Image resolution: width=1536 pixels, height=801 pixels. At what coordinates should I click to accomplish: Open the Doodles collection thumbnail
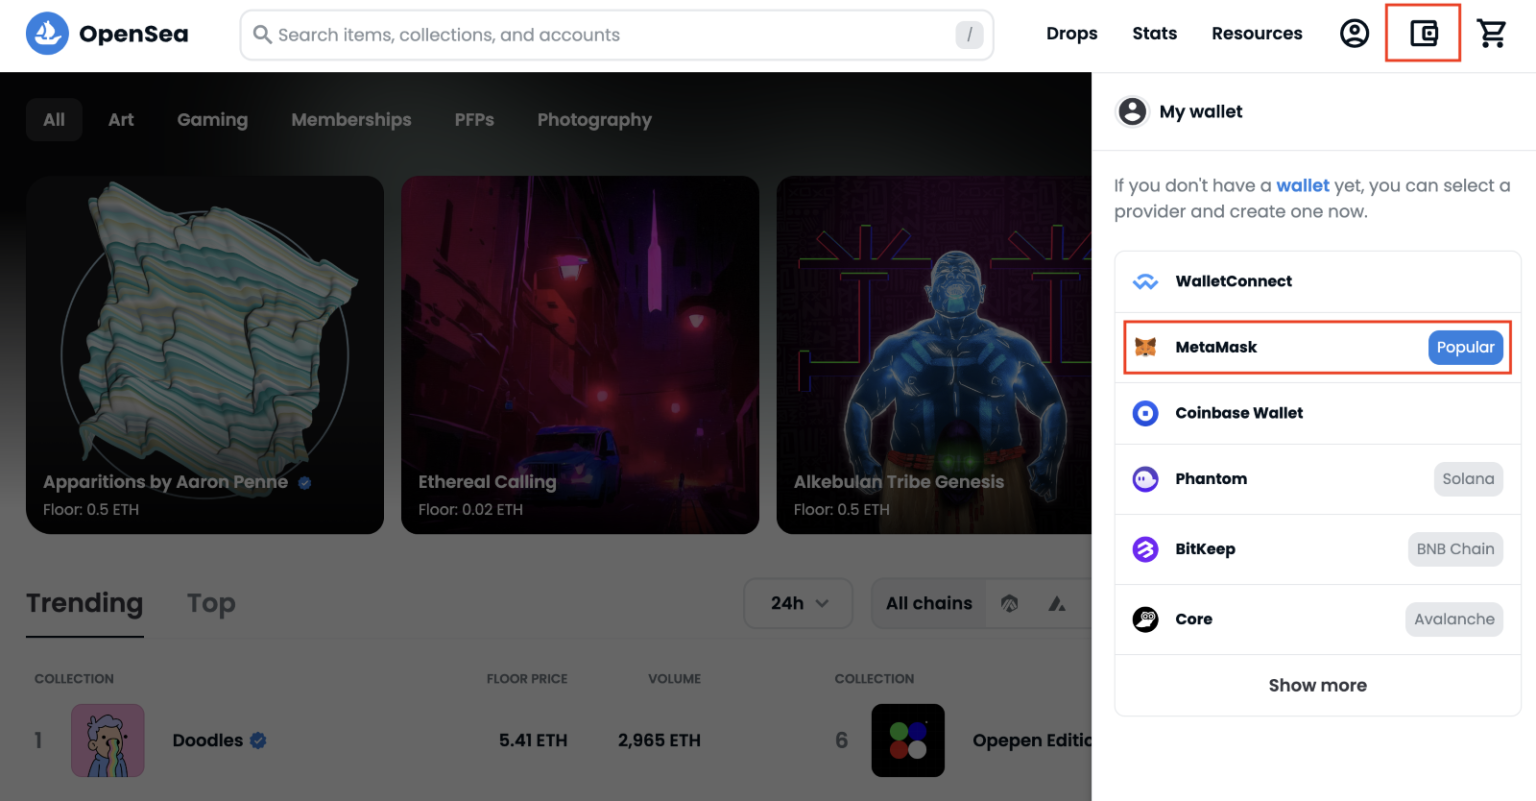[107, 740]
